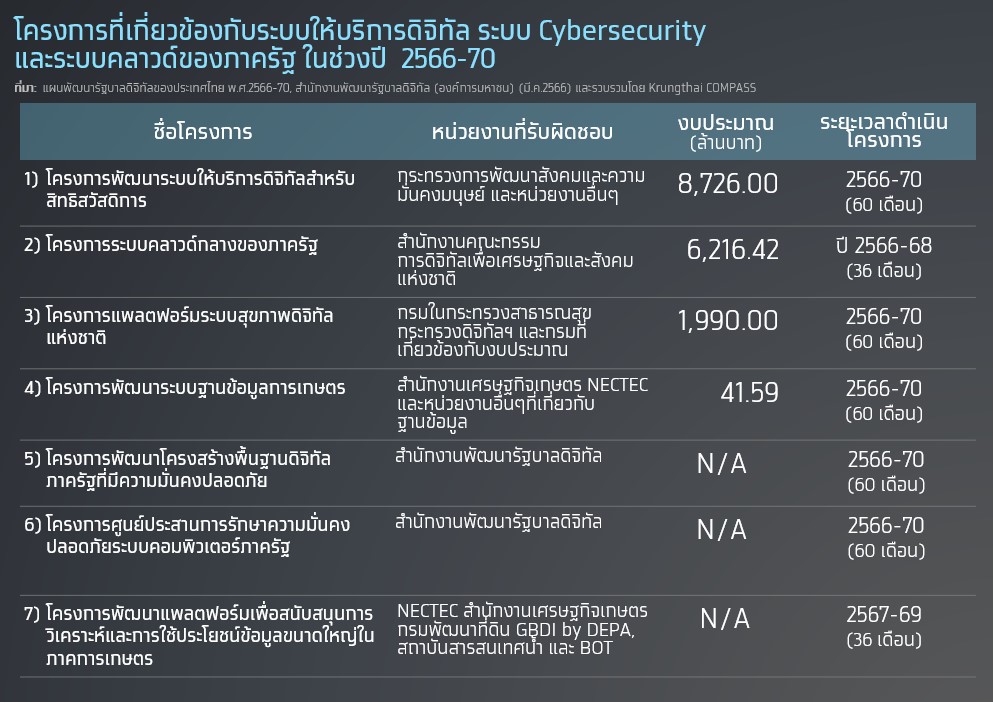Click project 7 แพลตฟอร์มข้อมูลขนาดใหญ่ภาคการเกษตร
The image size is (993, 702).
pos(199,635)
